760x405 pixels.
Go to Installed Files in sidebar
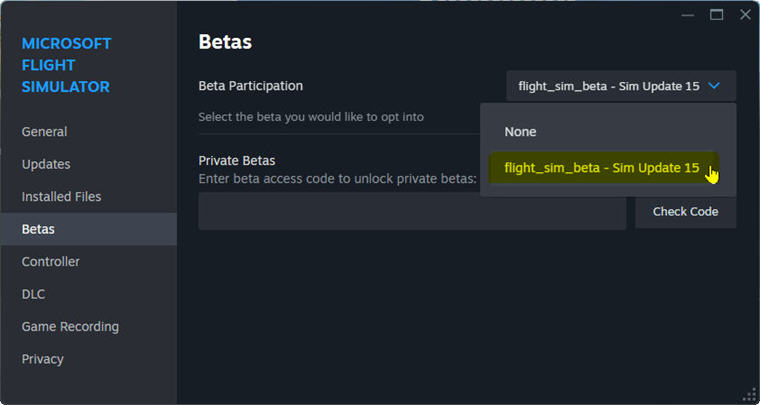pyautogui.click(x=61, y=197)
